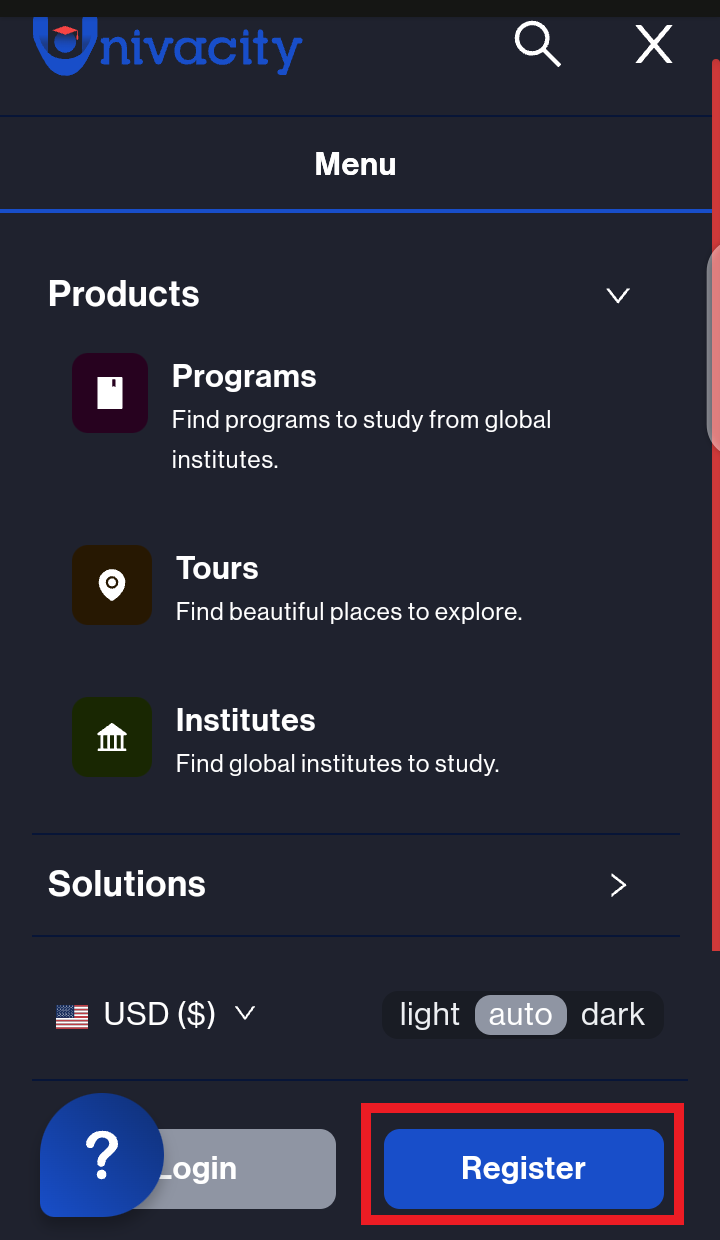The image size is (720, 1240).
Task: Set theme to auto
Action: (520, 1014)
